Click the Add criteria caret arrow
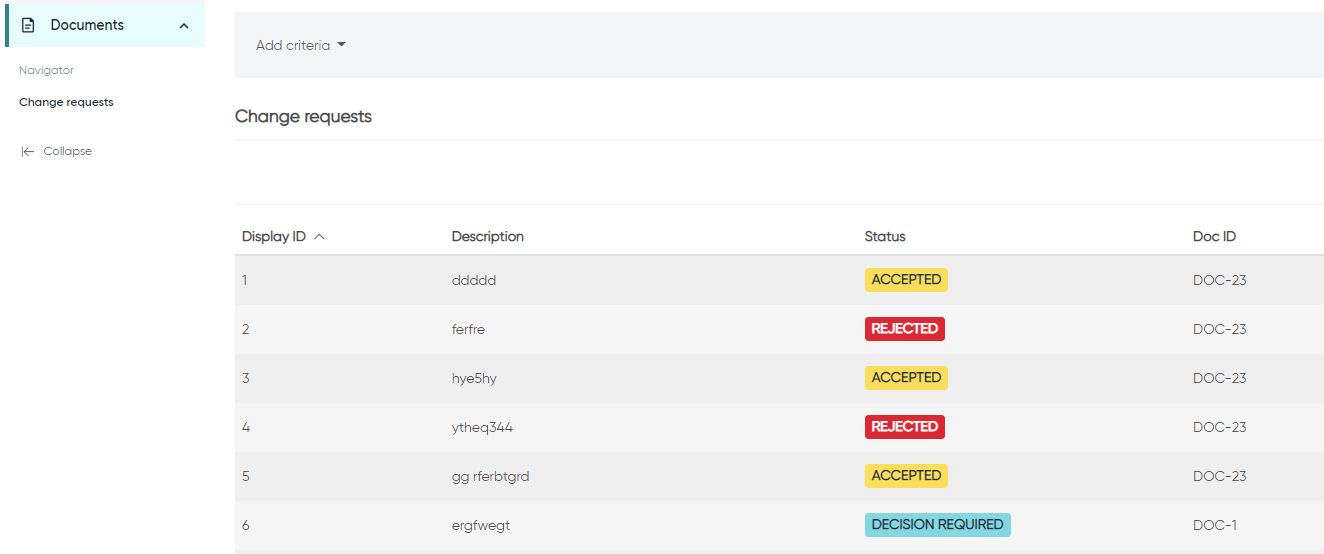 pos(341,45)
